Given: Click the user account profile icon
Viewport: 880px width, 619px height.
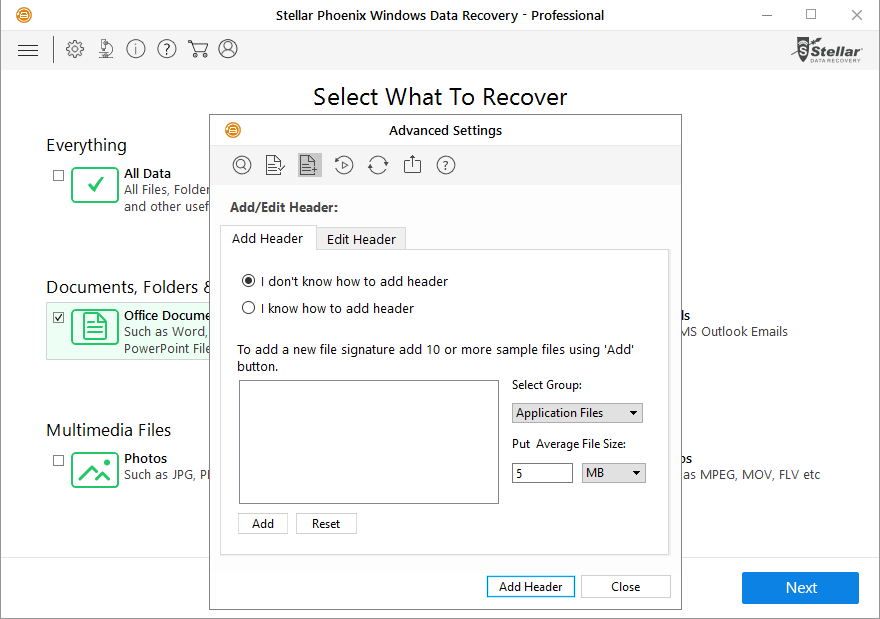Looking at the screenshot, I should 228,49.
